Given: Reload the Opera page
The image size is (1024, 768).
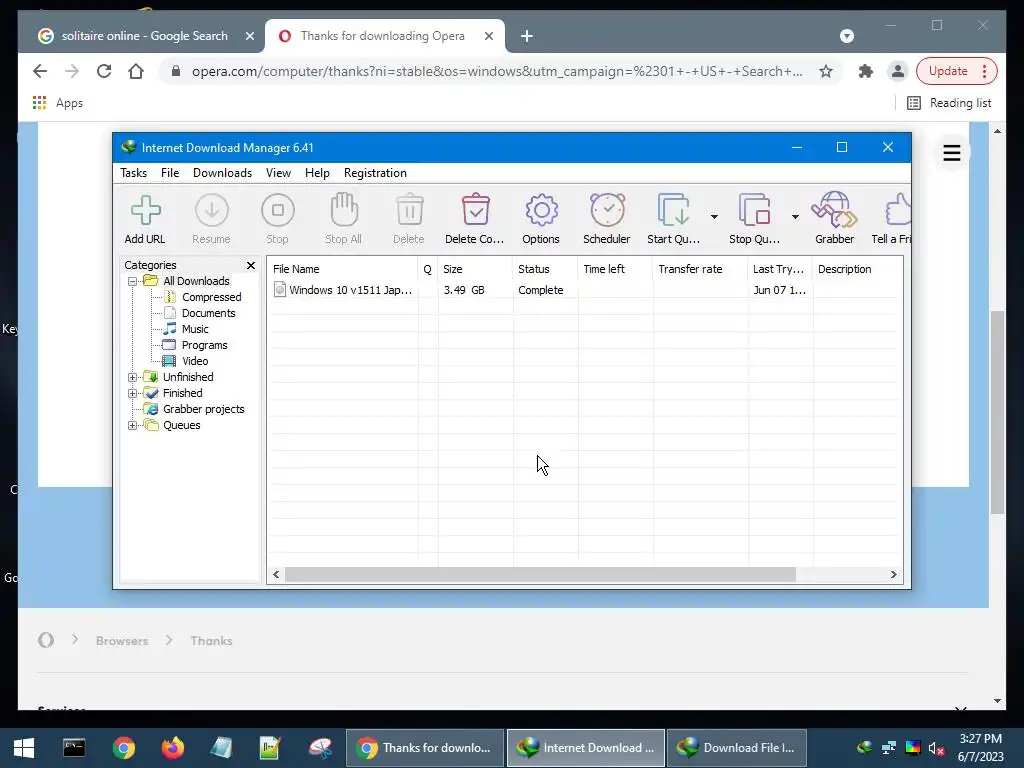Looking at the screenshot, I should pos(104,71).
